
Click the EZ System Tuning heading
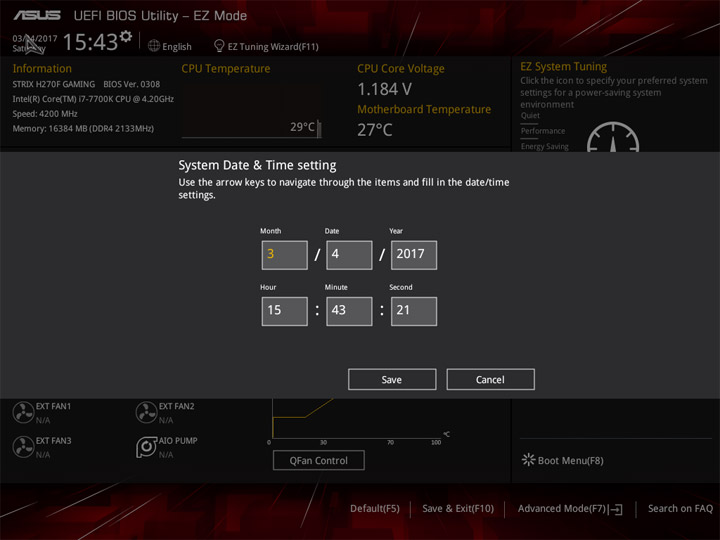[563, 67]
